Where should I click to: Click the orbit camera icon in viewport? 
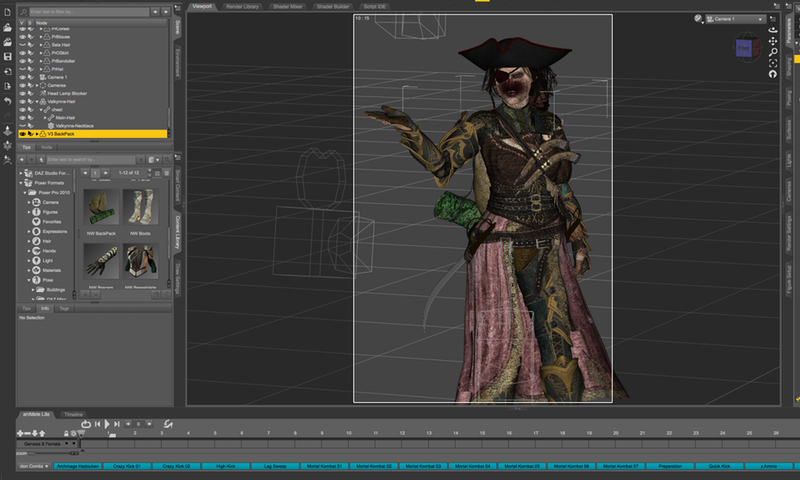[773, 29]
